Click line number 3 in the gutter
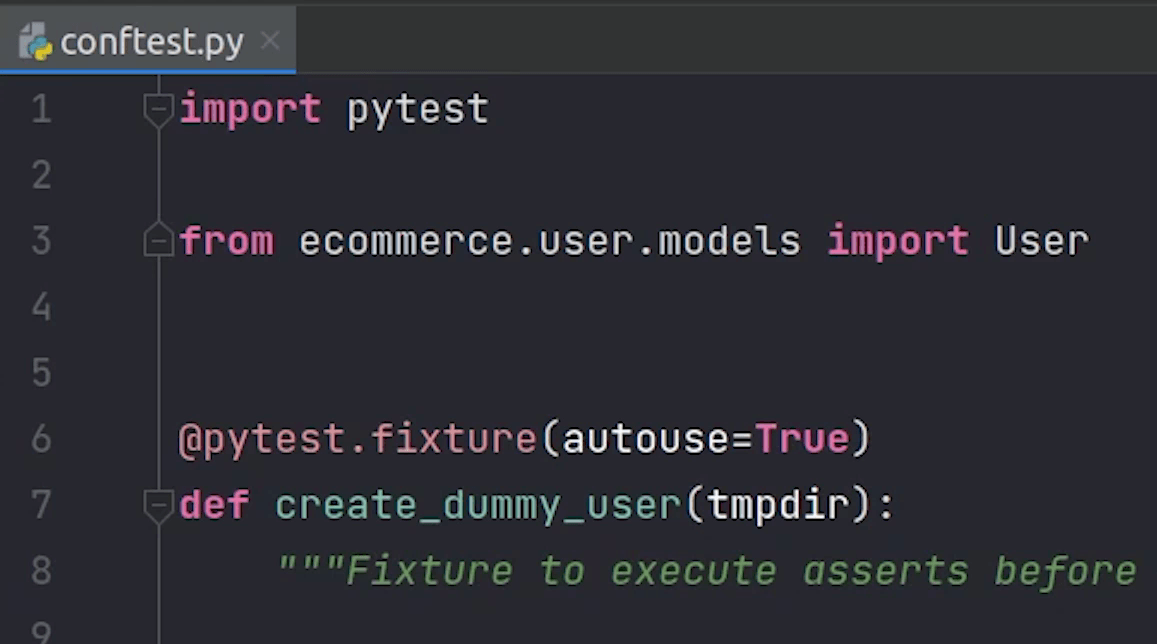Viewport: 1157px width, 644px height. (41, 241)
